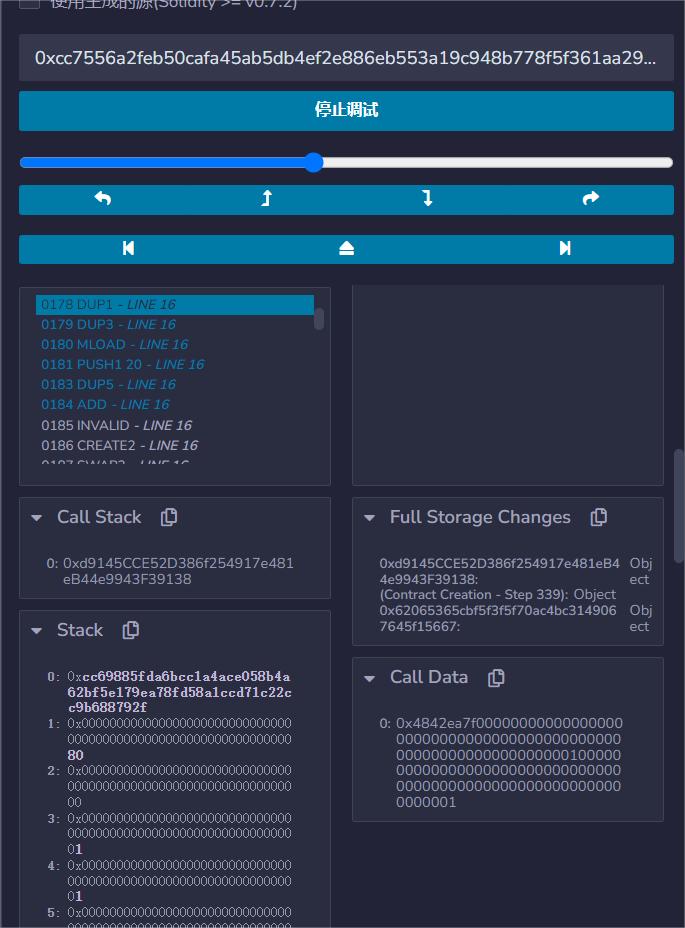Collapse the Call Data panel
685x928 pixels.
click(369, 678)
